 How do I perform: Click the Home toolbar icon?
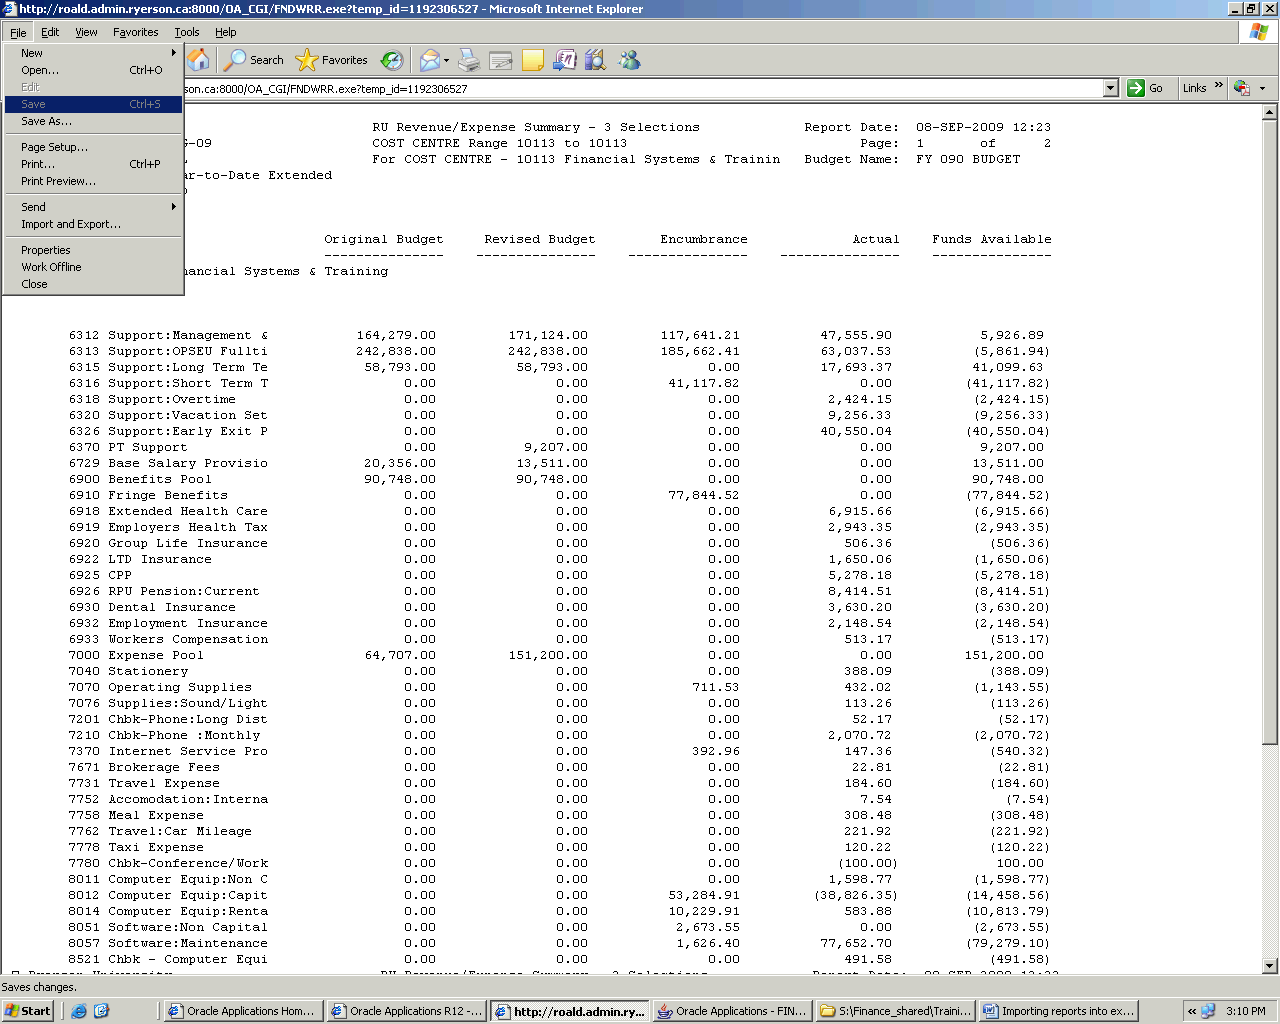pos(199,60)
